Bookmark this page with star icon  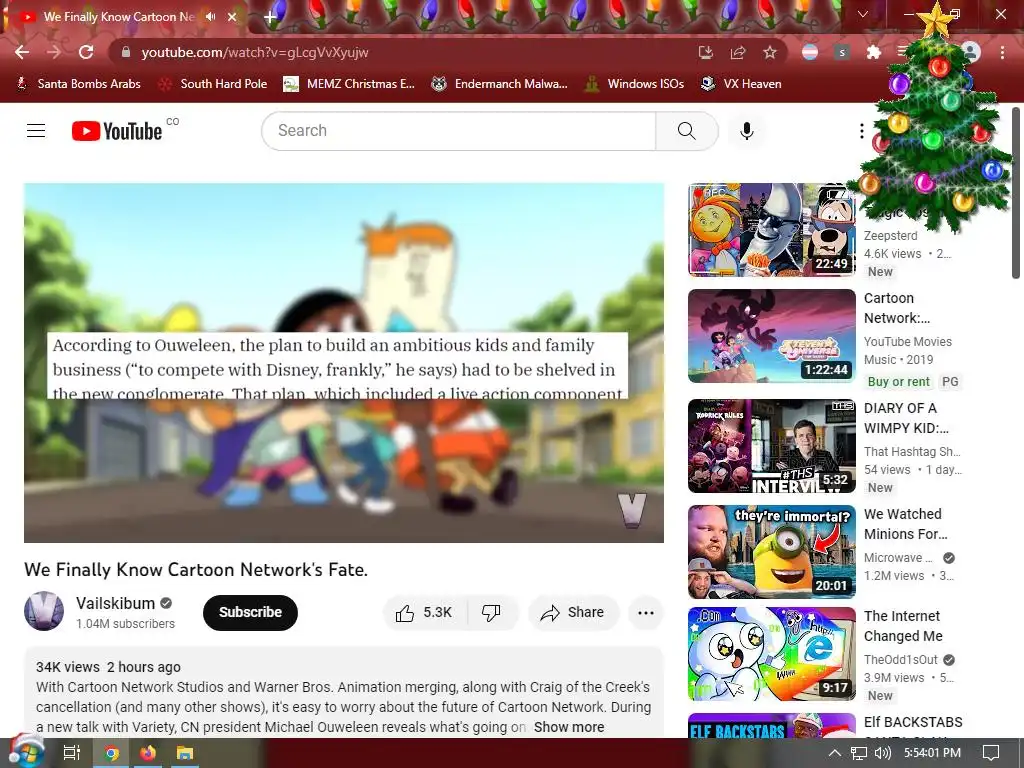click(770, 52)
